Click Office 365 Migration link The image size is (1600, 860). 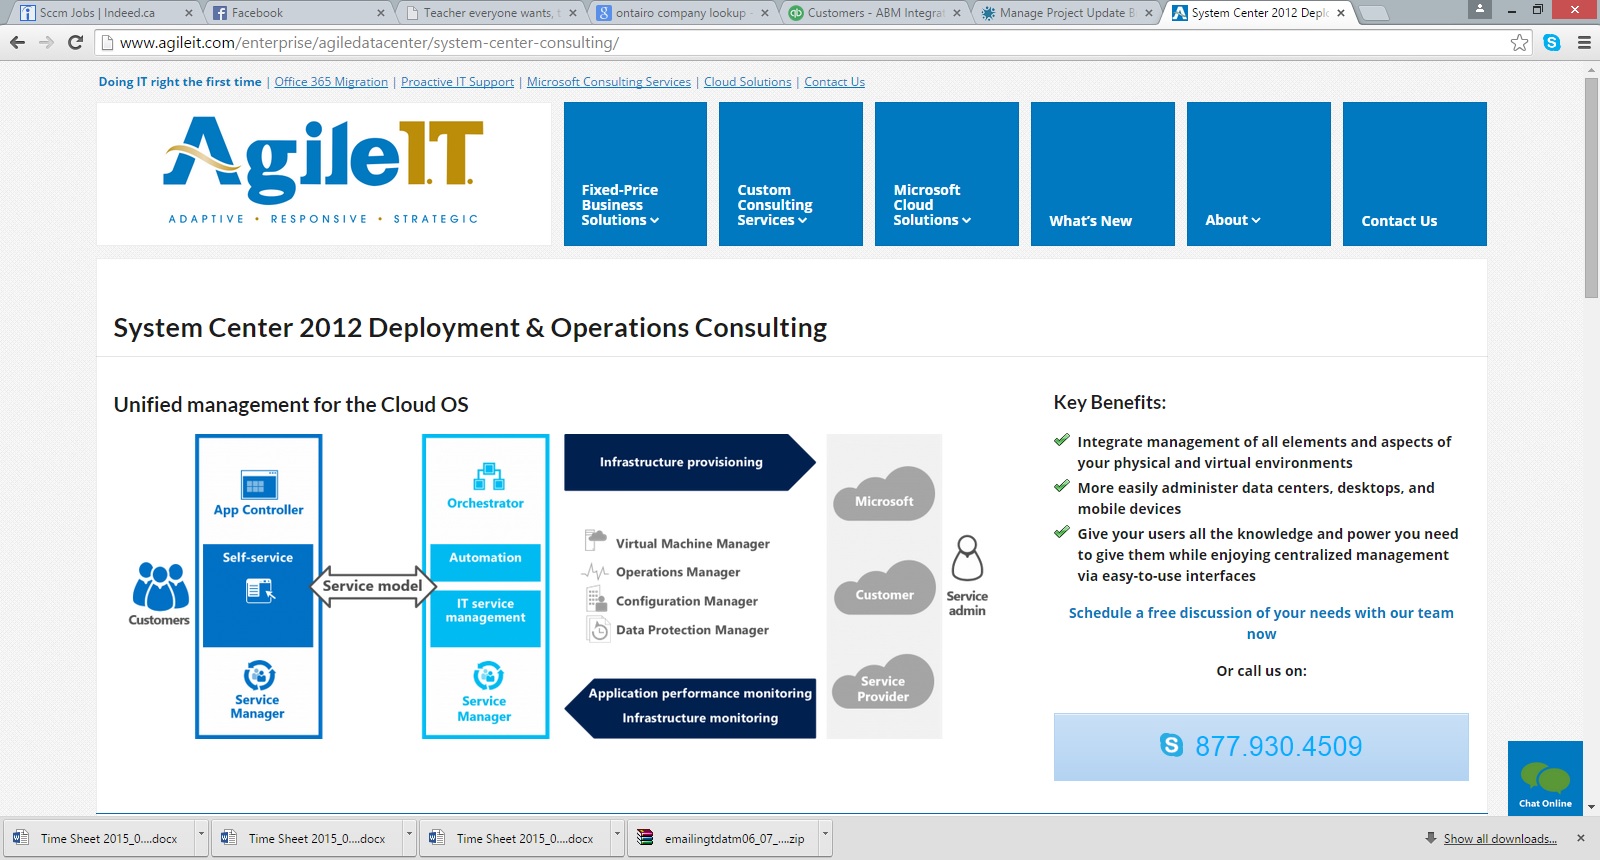point(331,82)
